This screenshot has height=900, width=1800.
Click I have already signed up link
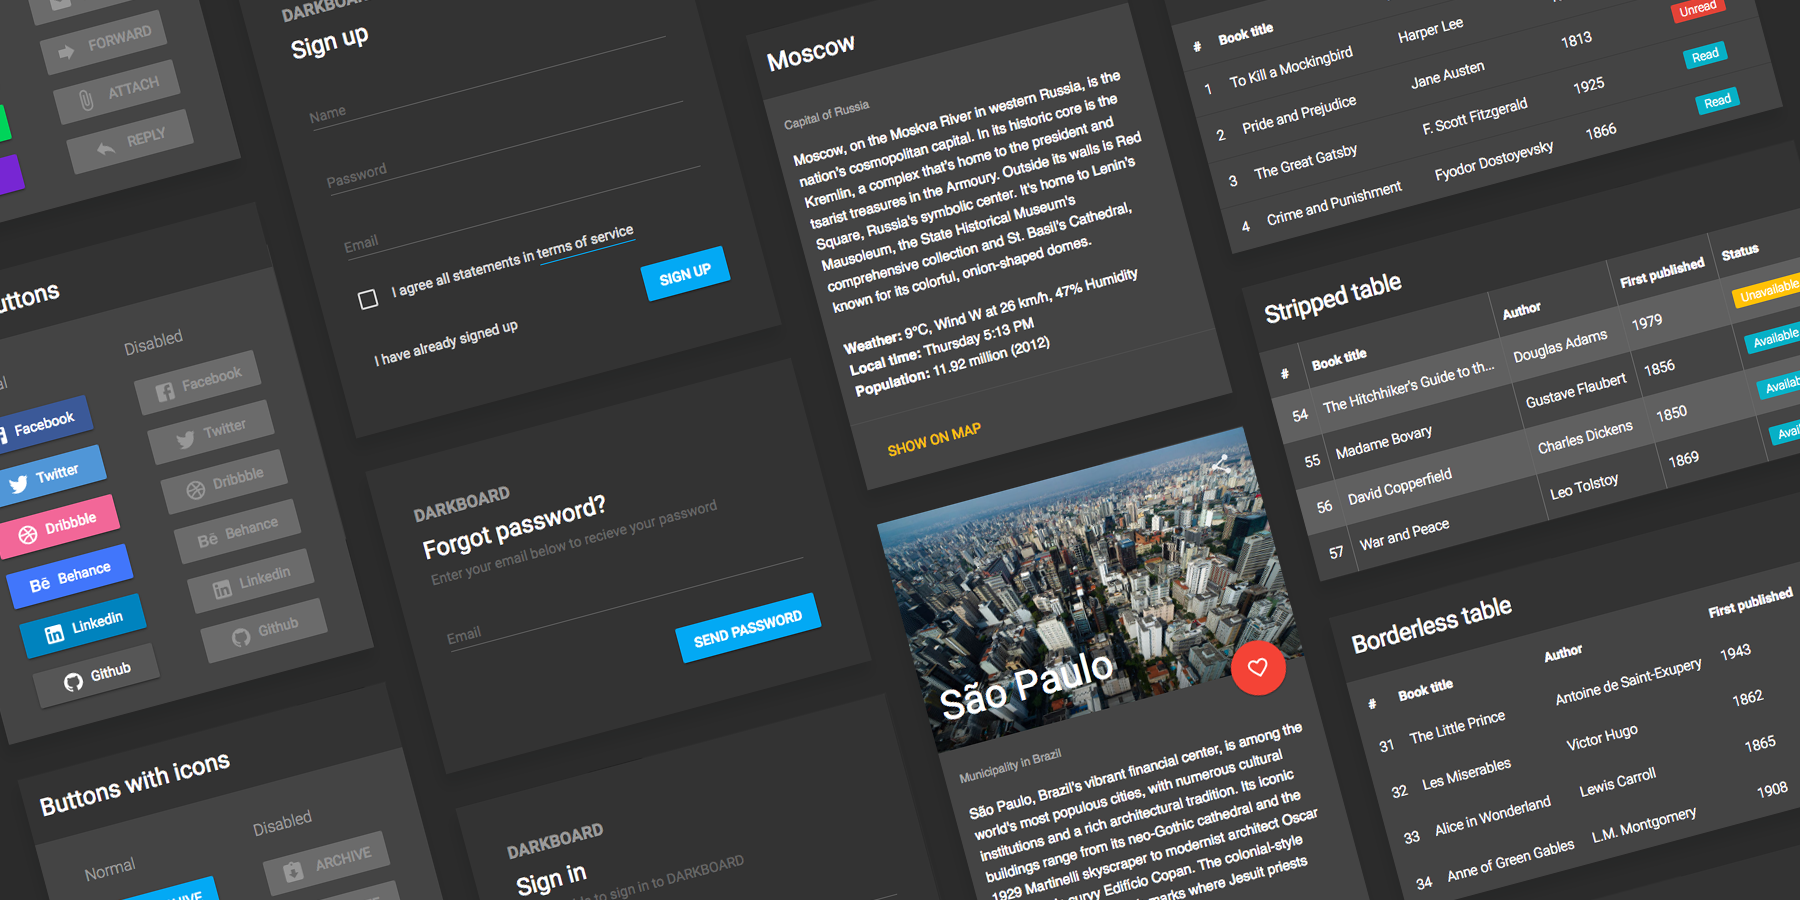[446, 343]
